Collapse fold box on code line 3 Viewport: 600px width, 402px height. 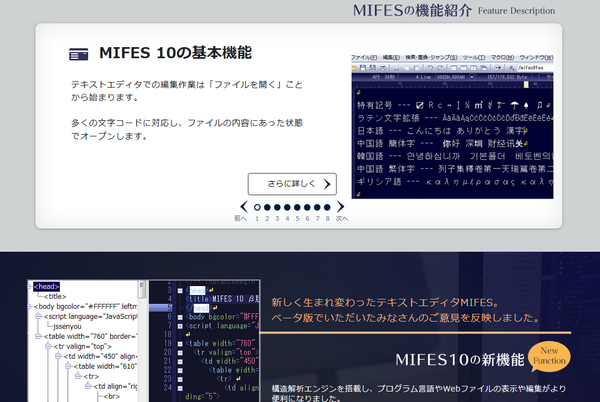pos(180,291)
